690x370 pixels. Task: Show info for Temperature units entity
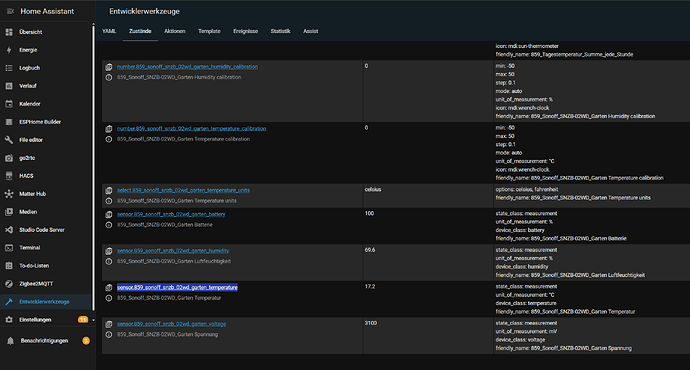pyautogui.click(x=109, y=201)
